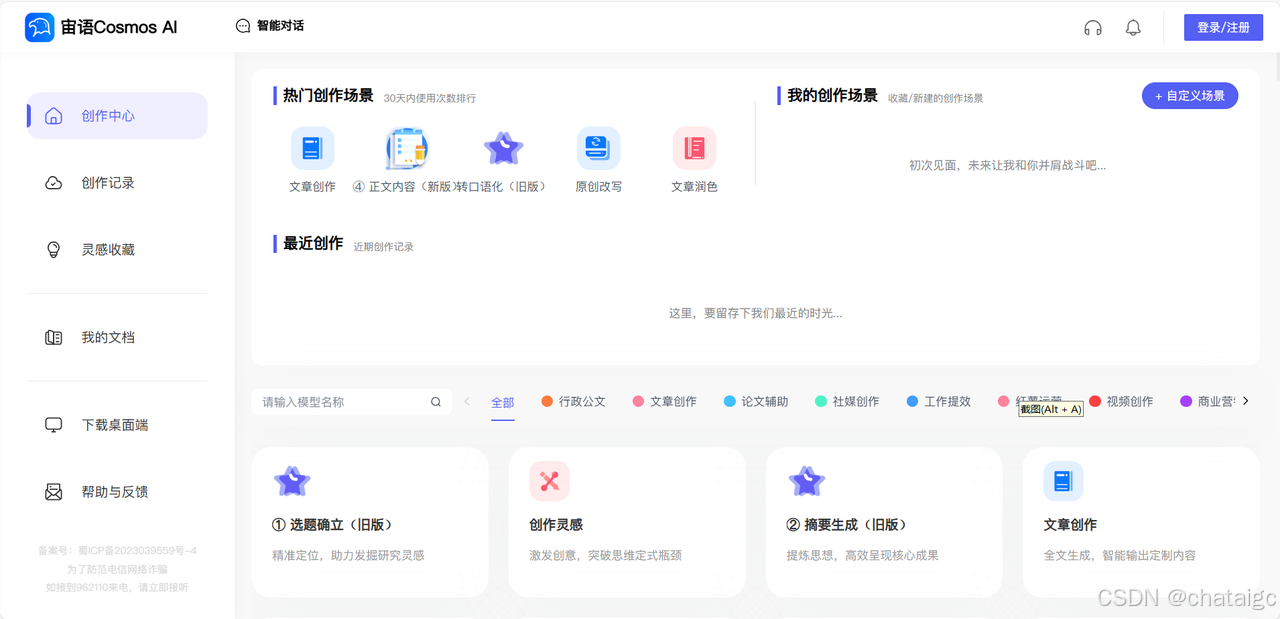The height and width of the screenshot is (619, 1280).
Task: Click the 我的文档 book icon in sidebar
Action: tap(54, 338)
